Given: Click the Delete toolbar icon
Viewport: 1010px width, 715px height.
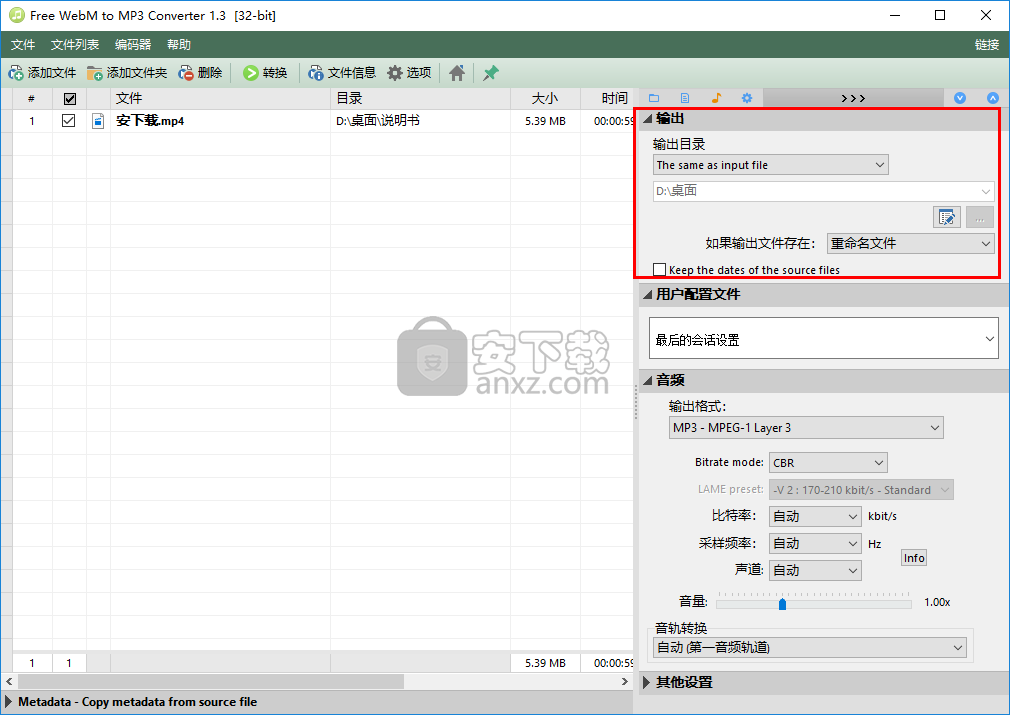Looking at the screenshot, I should coord(186,73).
